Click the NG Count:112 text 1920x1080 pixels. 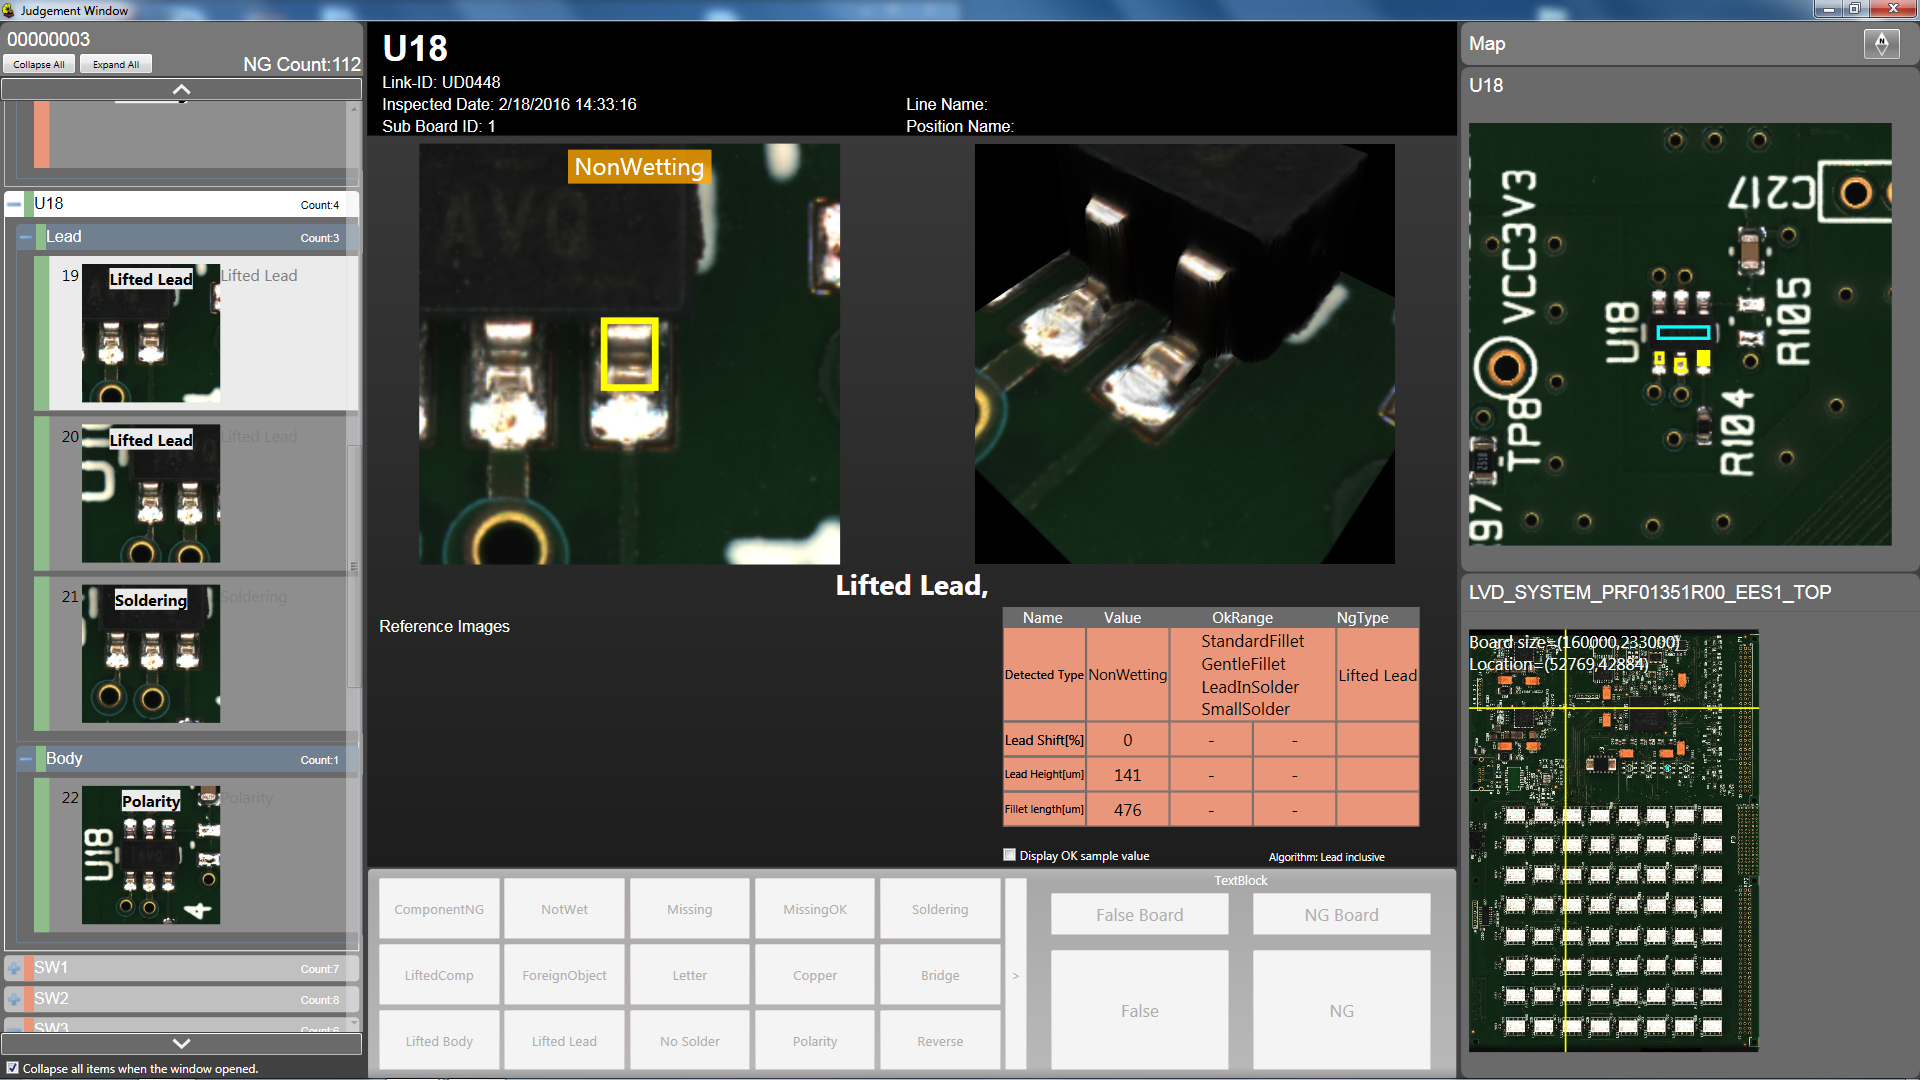coord(302,65)
